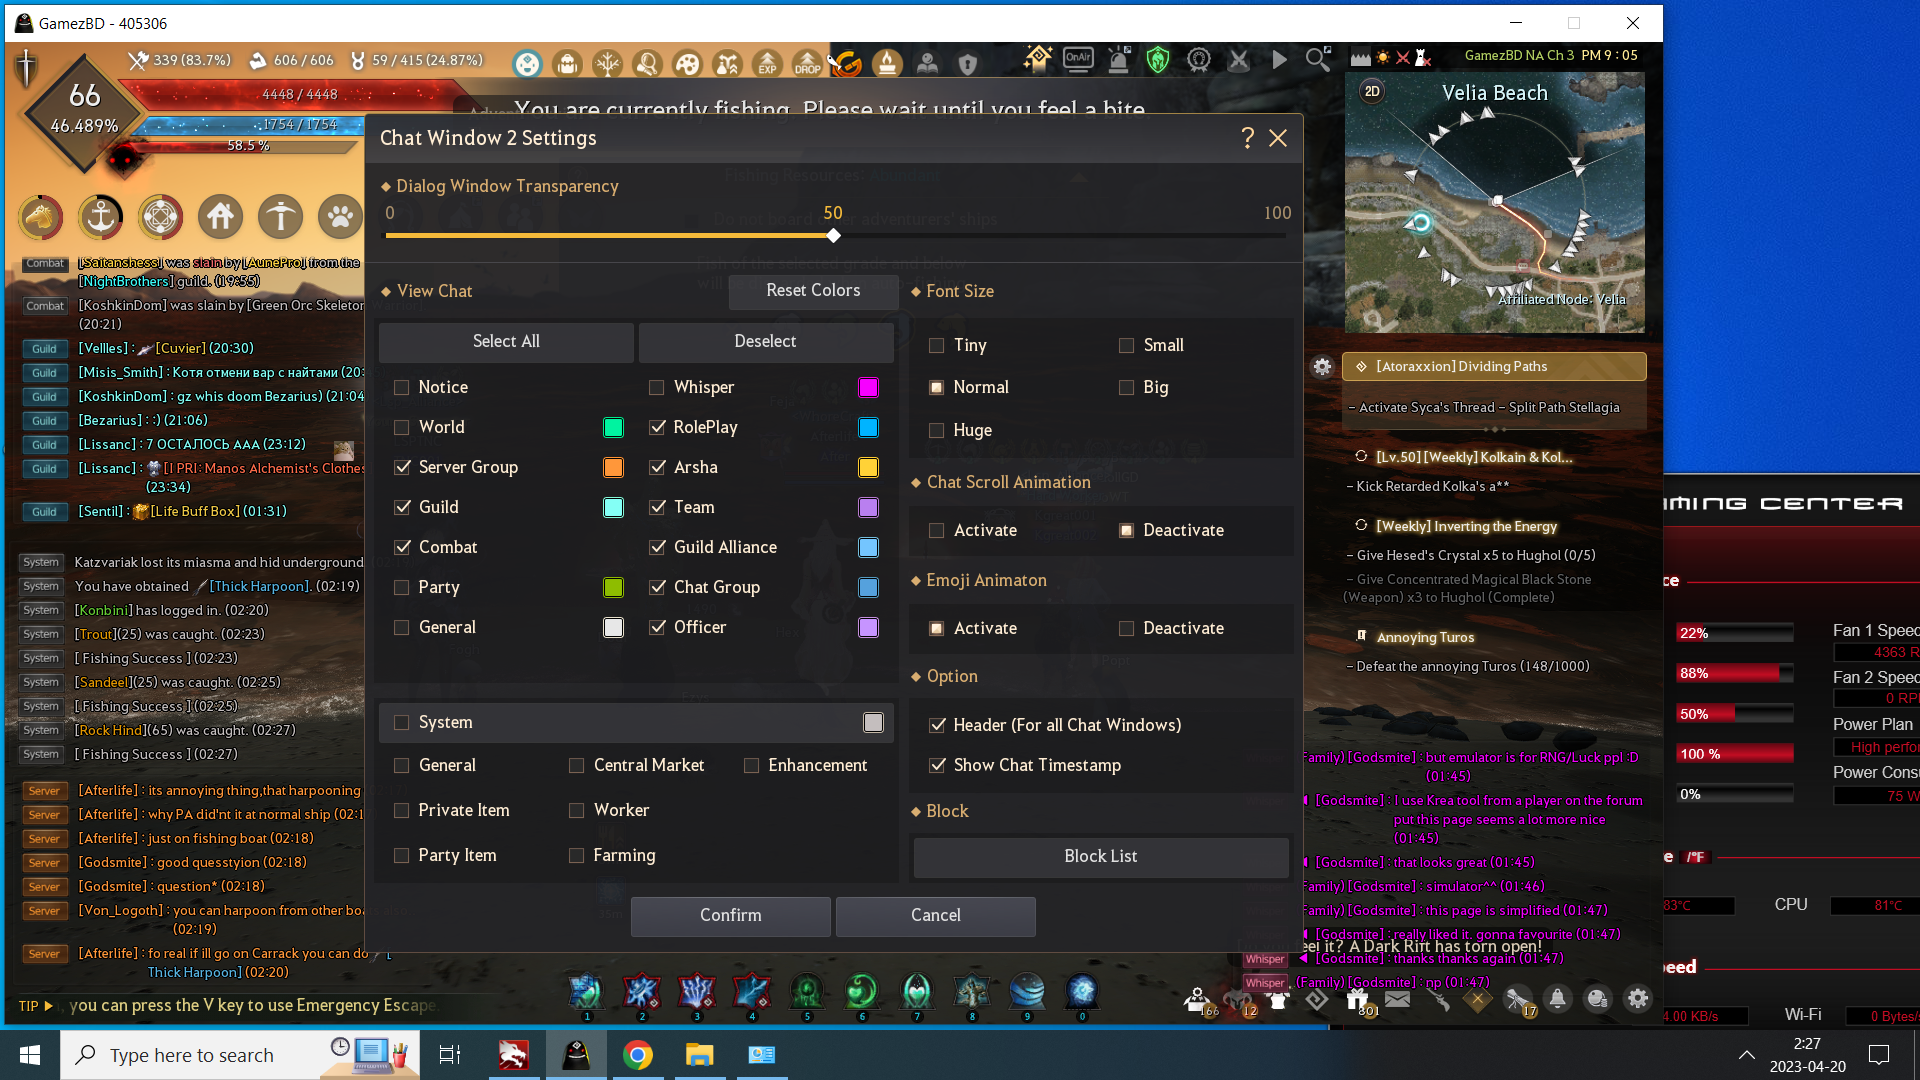Open the help question mark in Chat Settings
The image size is (1920, 1080).
(x=1247, y=138)
